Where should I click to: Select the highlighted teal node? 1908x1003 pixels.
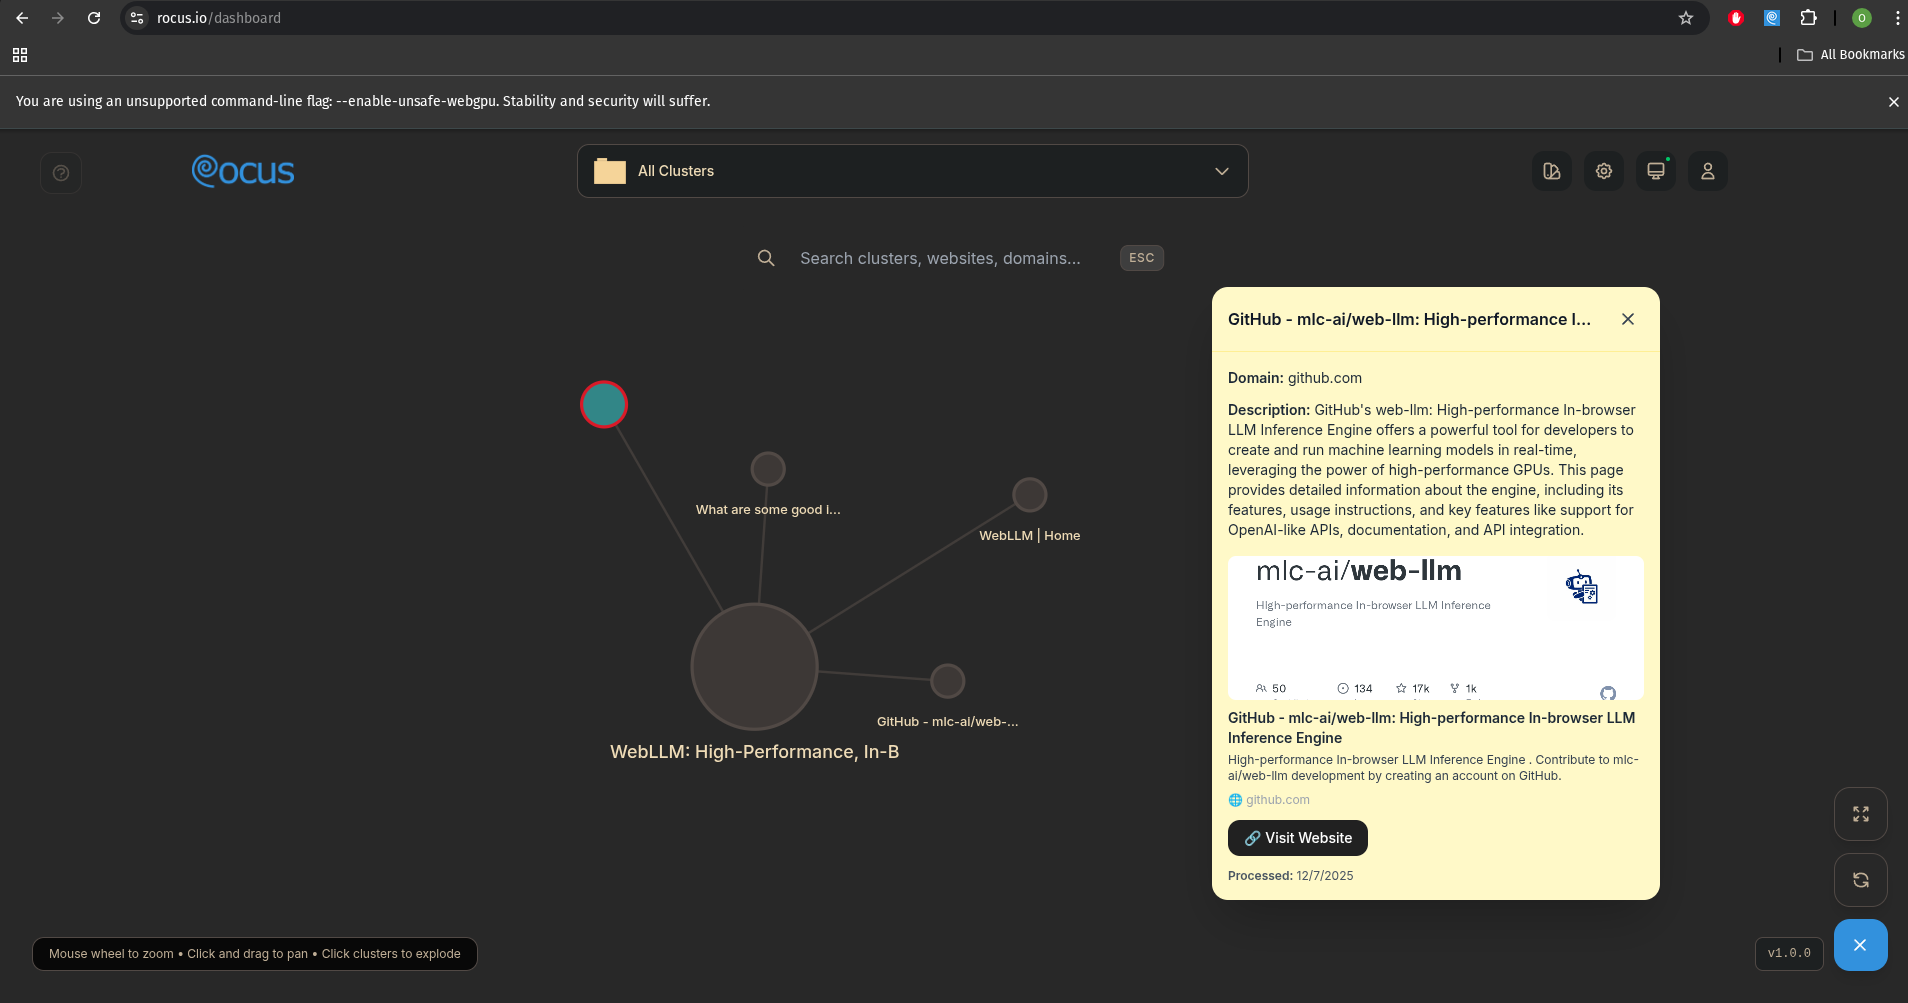[604, 405]
